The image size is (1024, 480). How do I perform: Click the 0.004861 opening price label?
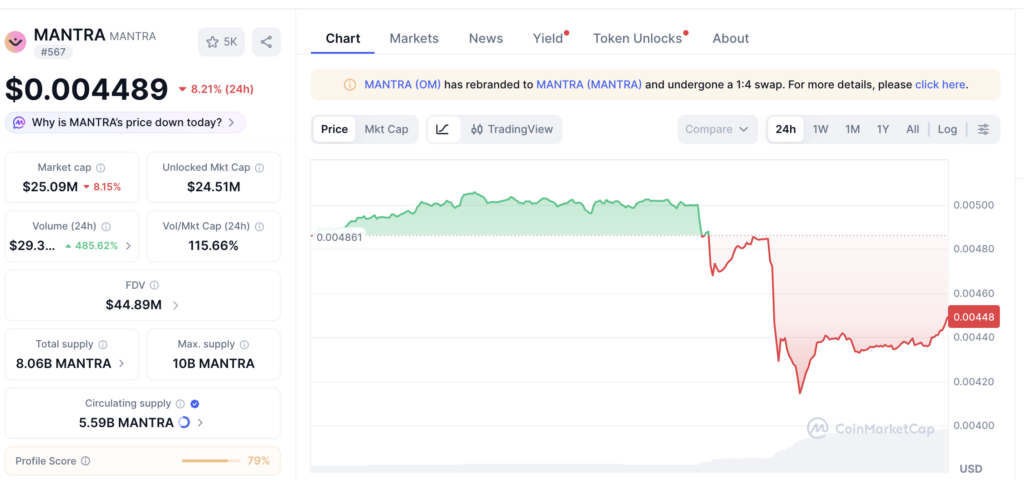coord(339,237)
